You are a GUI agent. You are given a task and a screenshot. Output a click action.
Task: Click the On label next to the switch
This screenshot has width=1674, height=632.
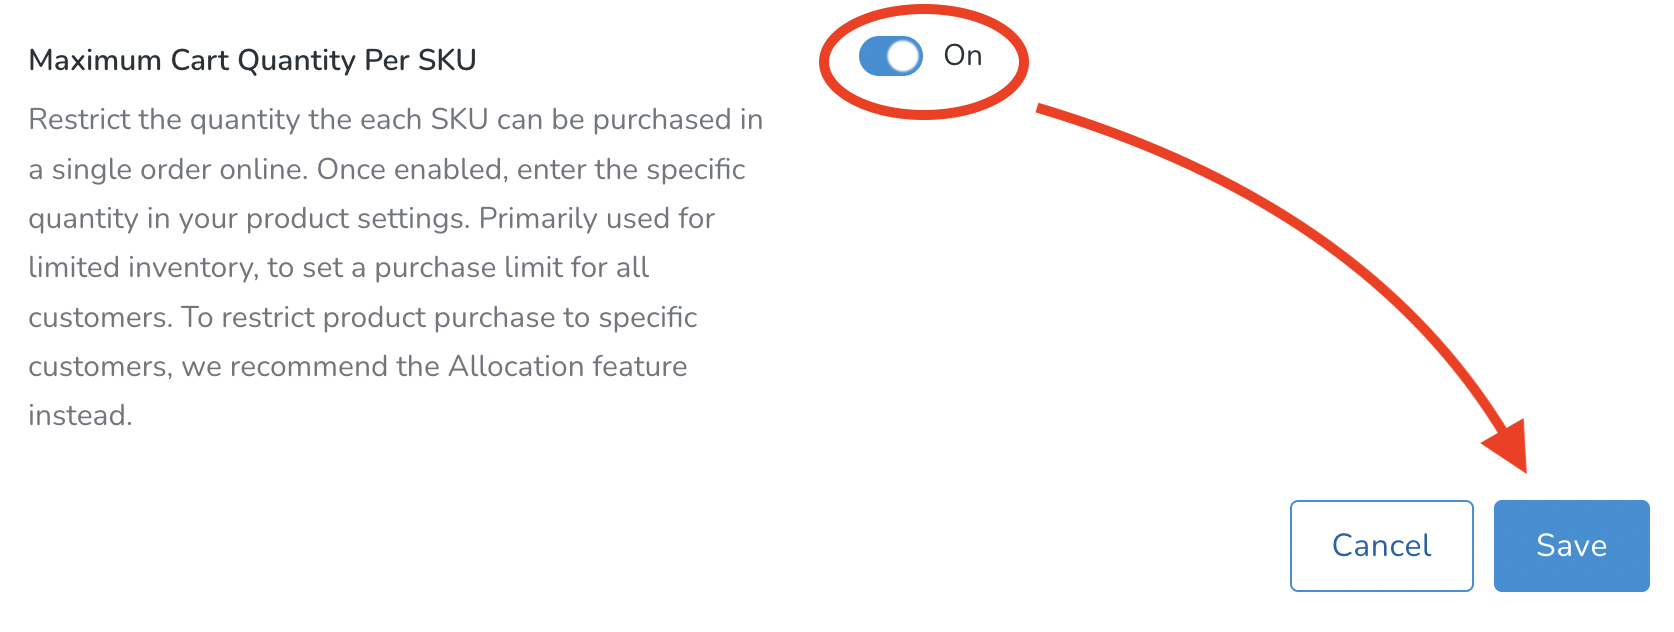[965, 57]
